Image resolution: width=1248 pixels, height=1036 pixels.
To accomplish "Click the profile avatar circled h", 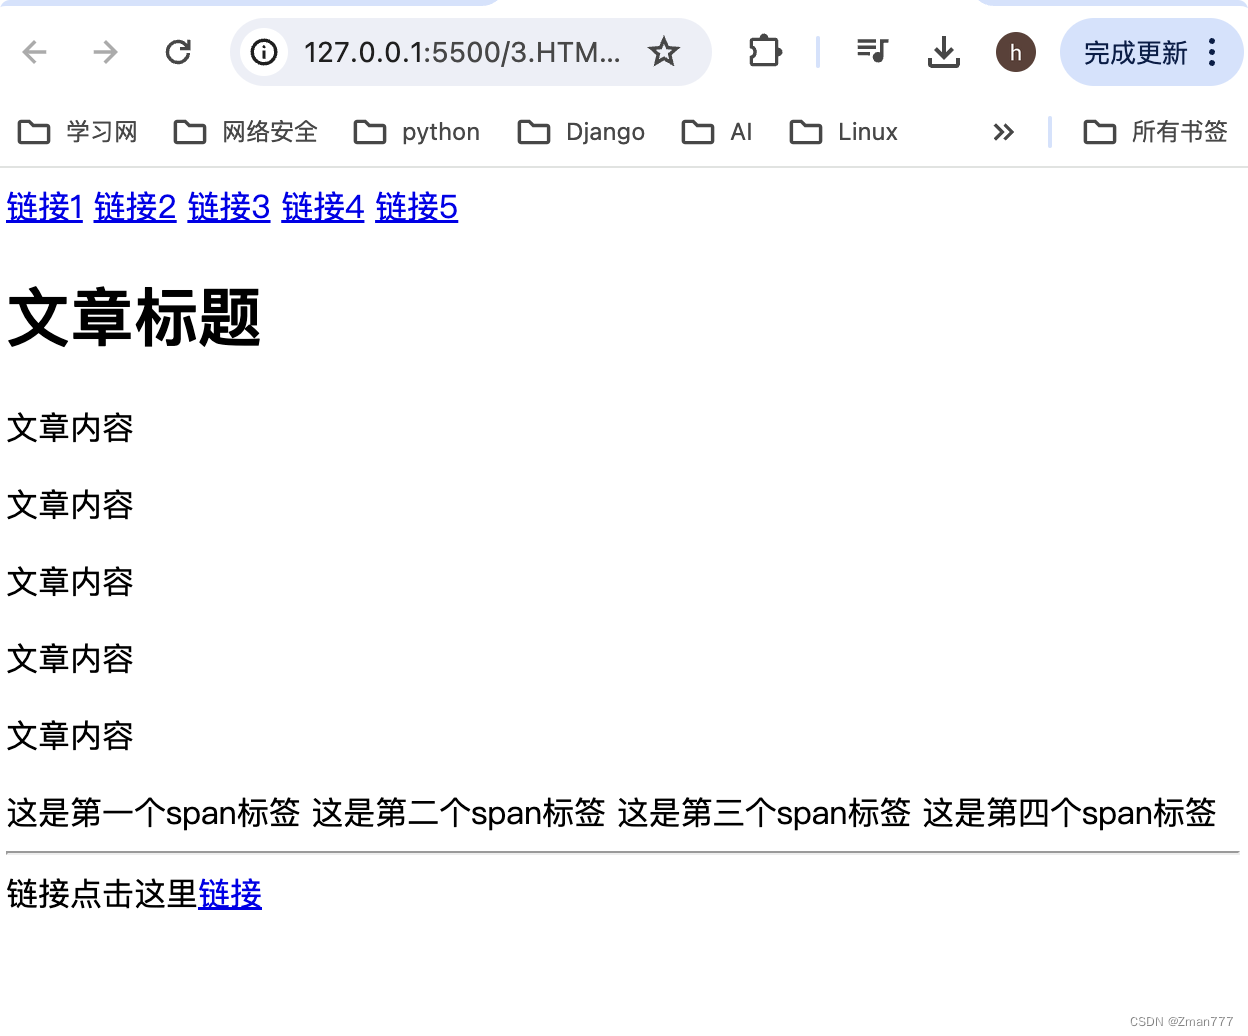I will (1016, 52).
